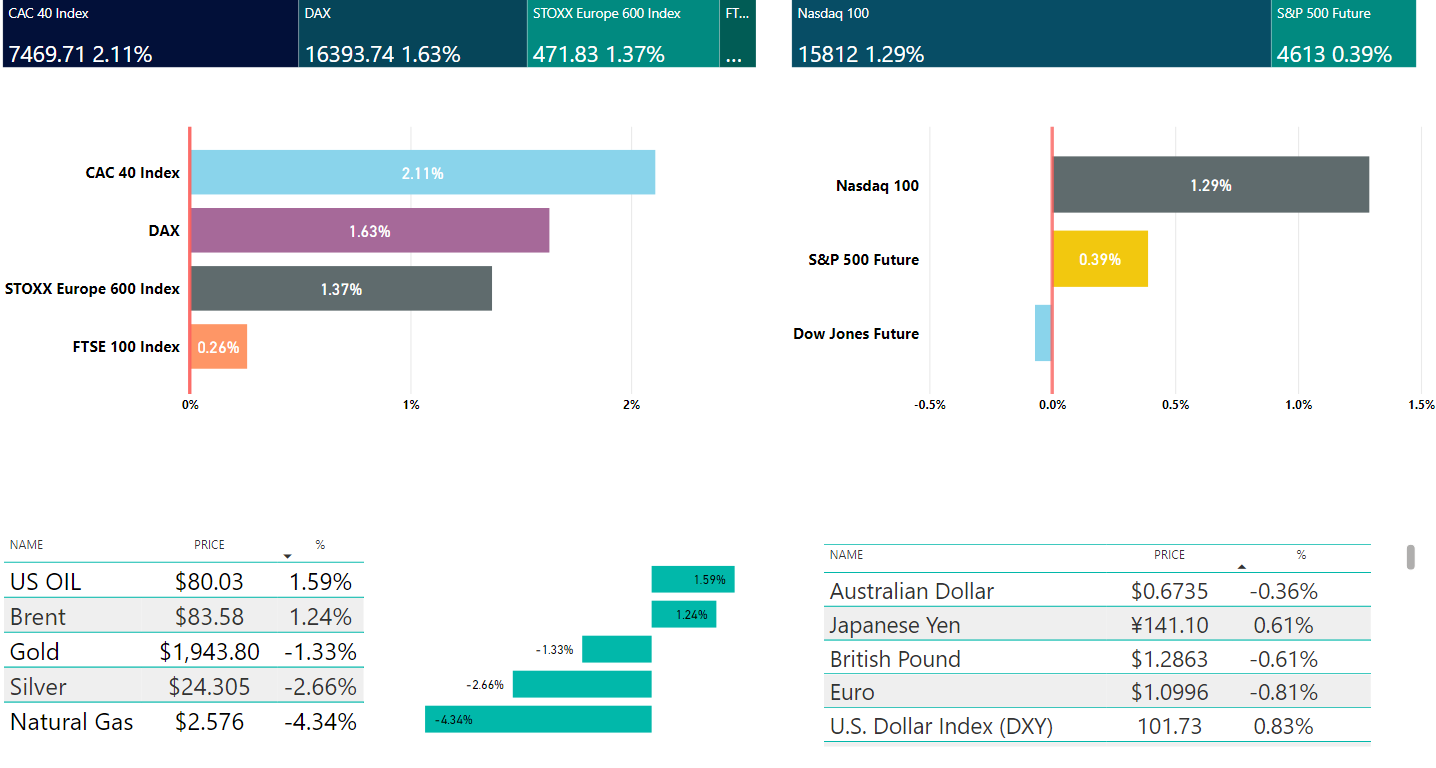Click the yellow S&P 500 Future bar
1436x768 pixels.
pos(1100,259)
